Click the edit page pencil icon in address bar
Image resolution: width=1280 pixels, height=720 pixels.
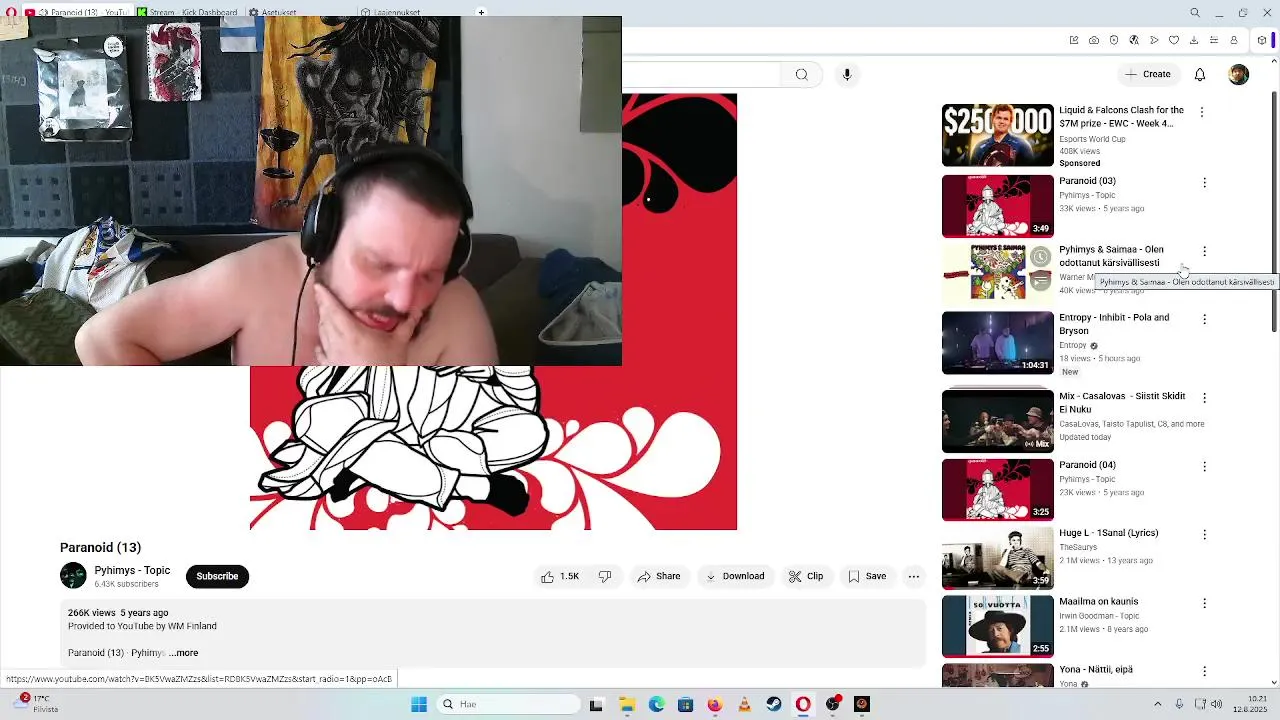point(1074,40)
